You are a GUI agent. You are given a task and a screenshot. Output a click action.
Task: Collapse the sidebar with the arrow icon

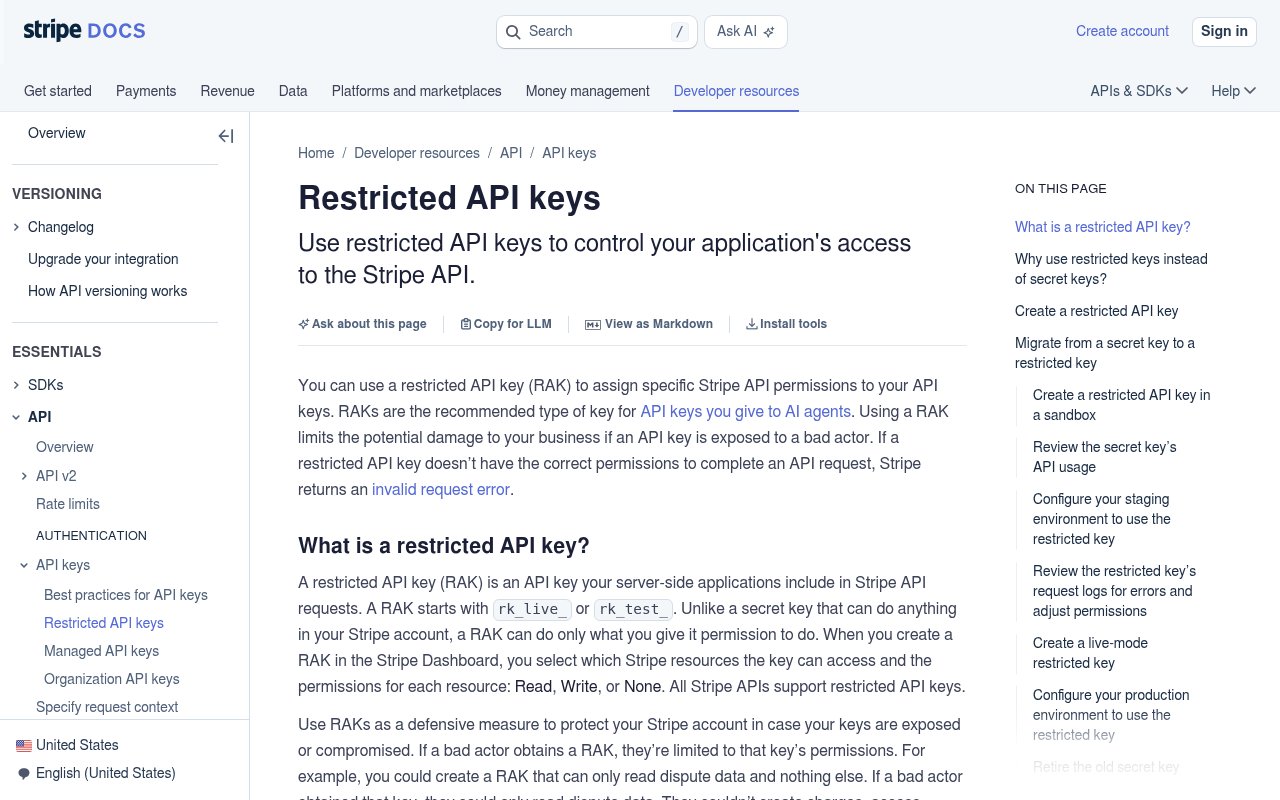226,136
